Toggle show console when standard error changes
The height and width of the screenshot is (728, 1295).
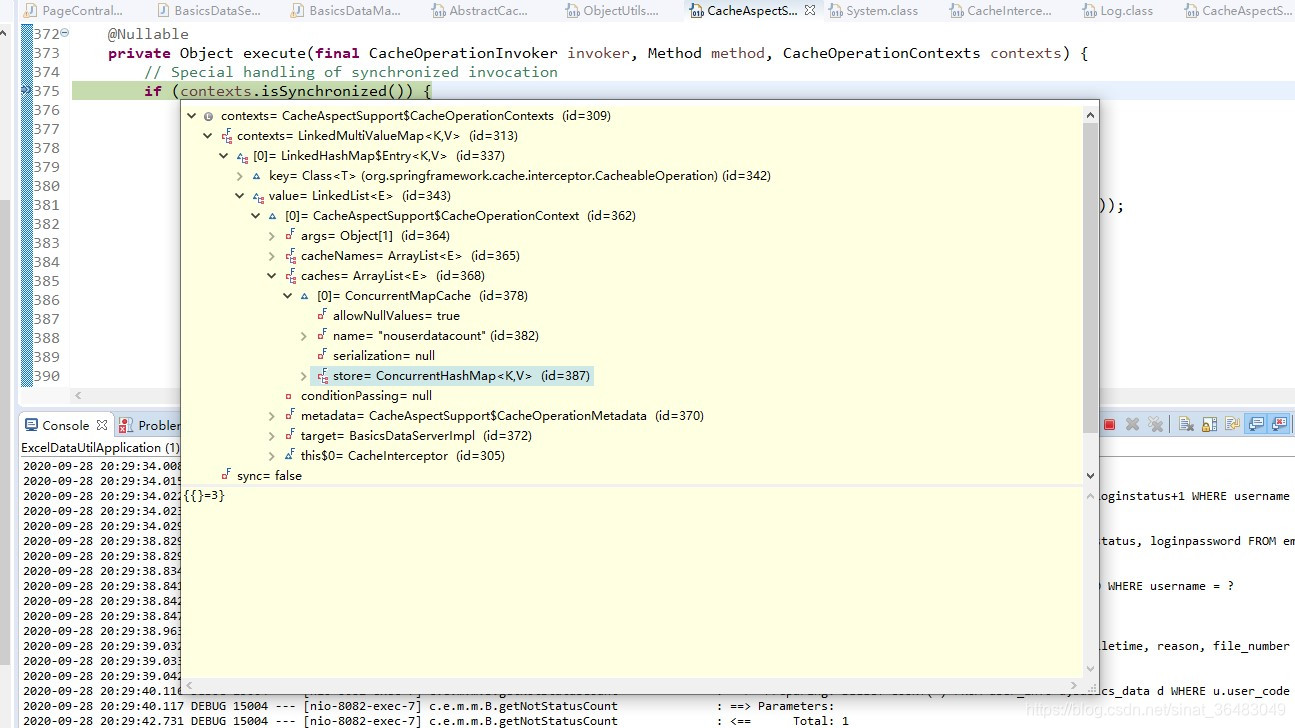1278,424
